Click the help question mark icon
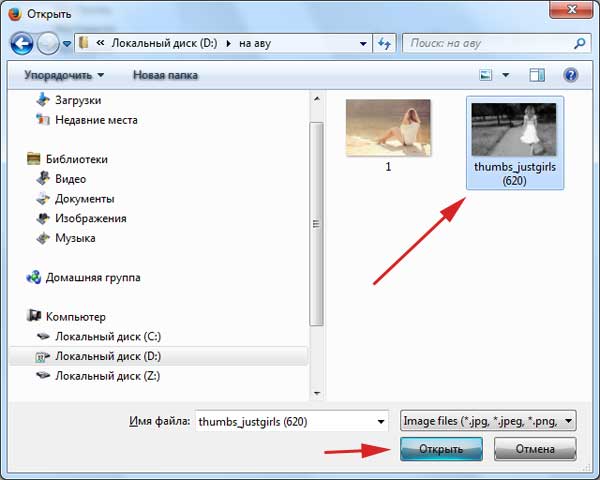Screen dimensions: 600x480 click(571, 75)
